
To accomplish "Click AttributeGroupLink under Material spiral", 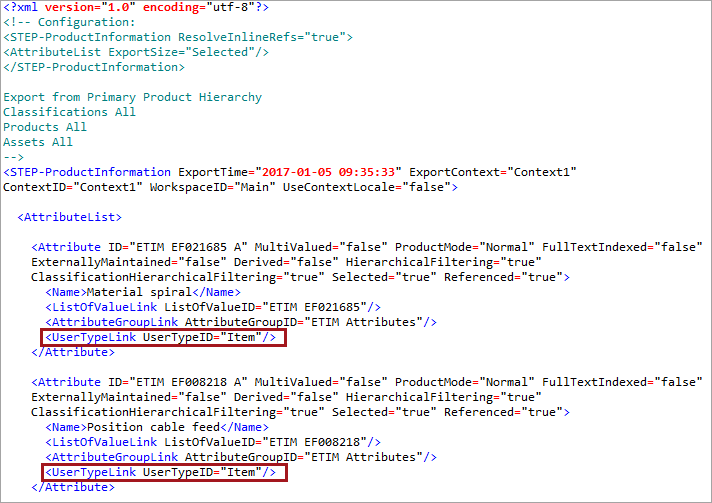I will tap(241, 322).
